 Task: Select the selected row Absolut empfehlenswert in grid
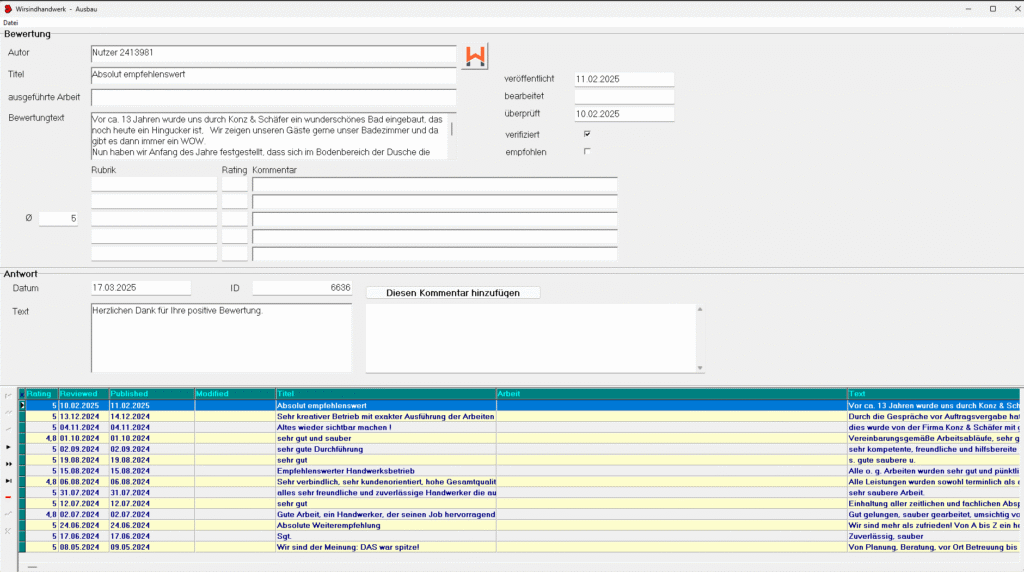pyautogui.click(x=519, y=405)
